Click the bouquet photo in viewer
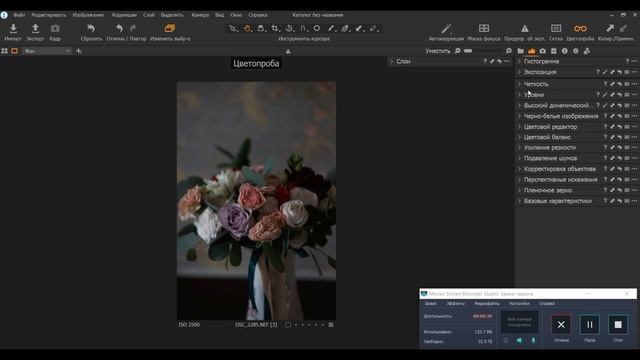Image resolution: width=640 pixels, height=360 pixels. [256, 200]
